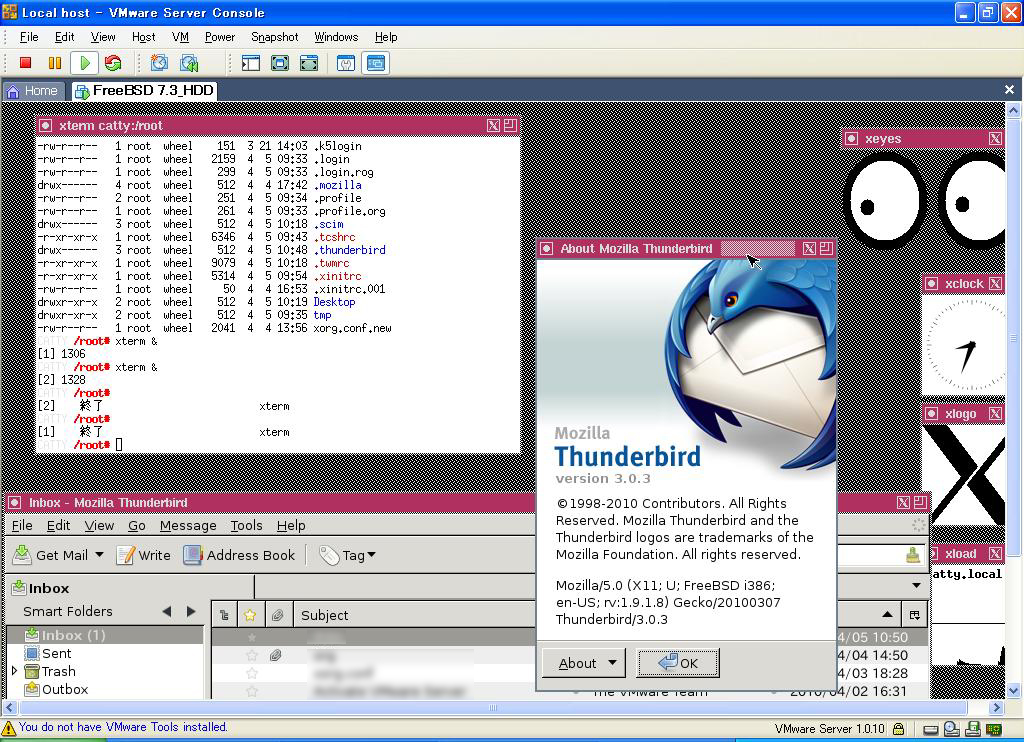1024x742 pixels.
Task: Open the VM menu
Action: point(180,37)
